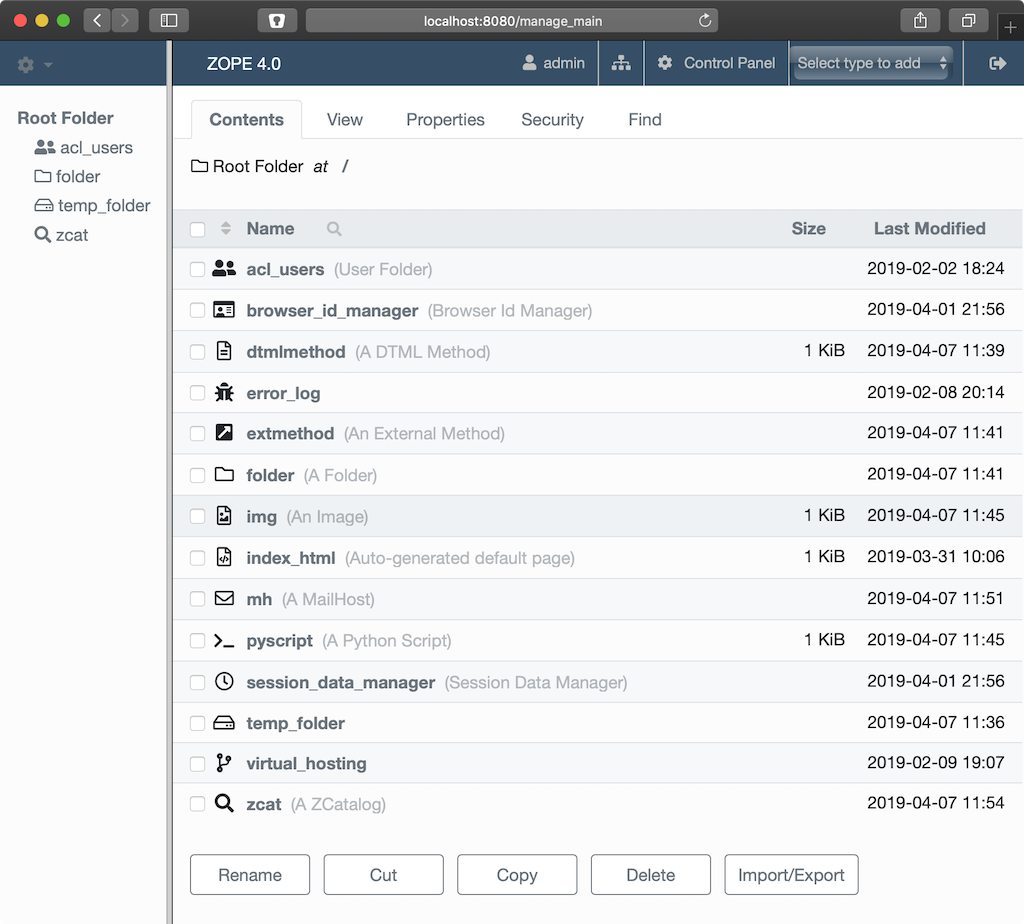Select acl_users in sidebar tree
Screen dimensions: 1024x924
[84, 148]
